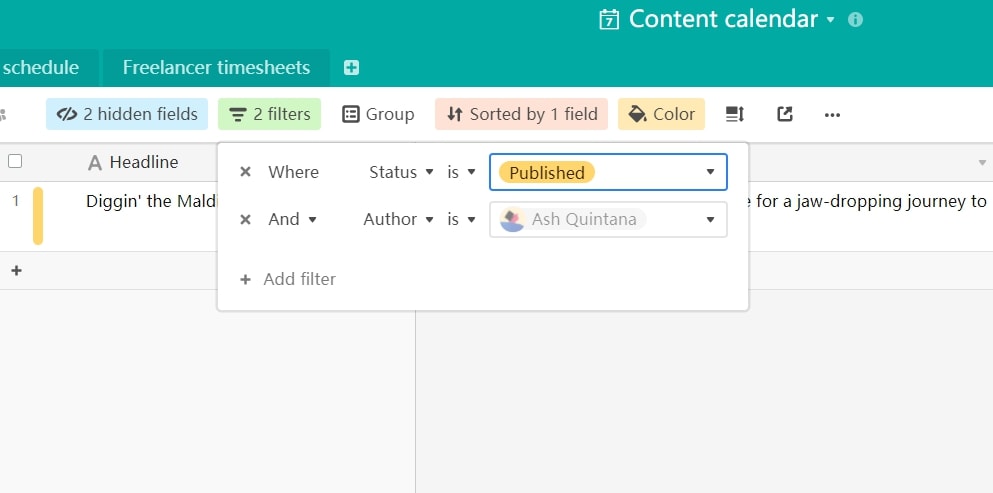This screenshot has width=993, height=493.
Task: Open the more options ellipsis menu
Action: 832,114
